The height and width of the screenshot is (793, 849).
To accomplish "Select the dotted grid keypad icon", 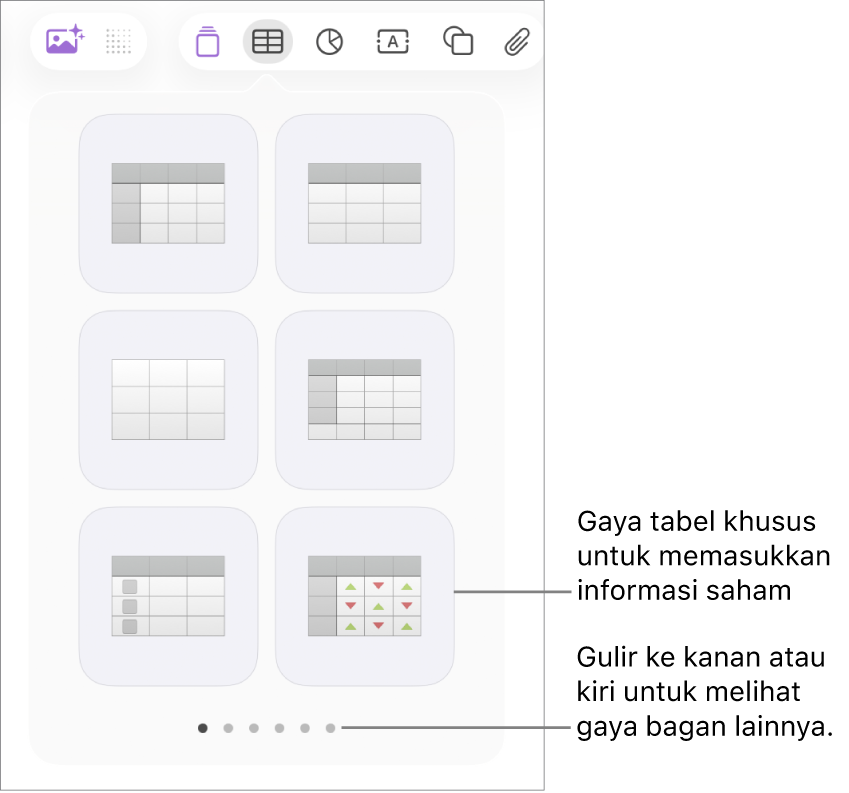I will coord(118,41).
